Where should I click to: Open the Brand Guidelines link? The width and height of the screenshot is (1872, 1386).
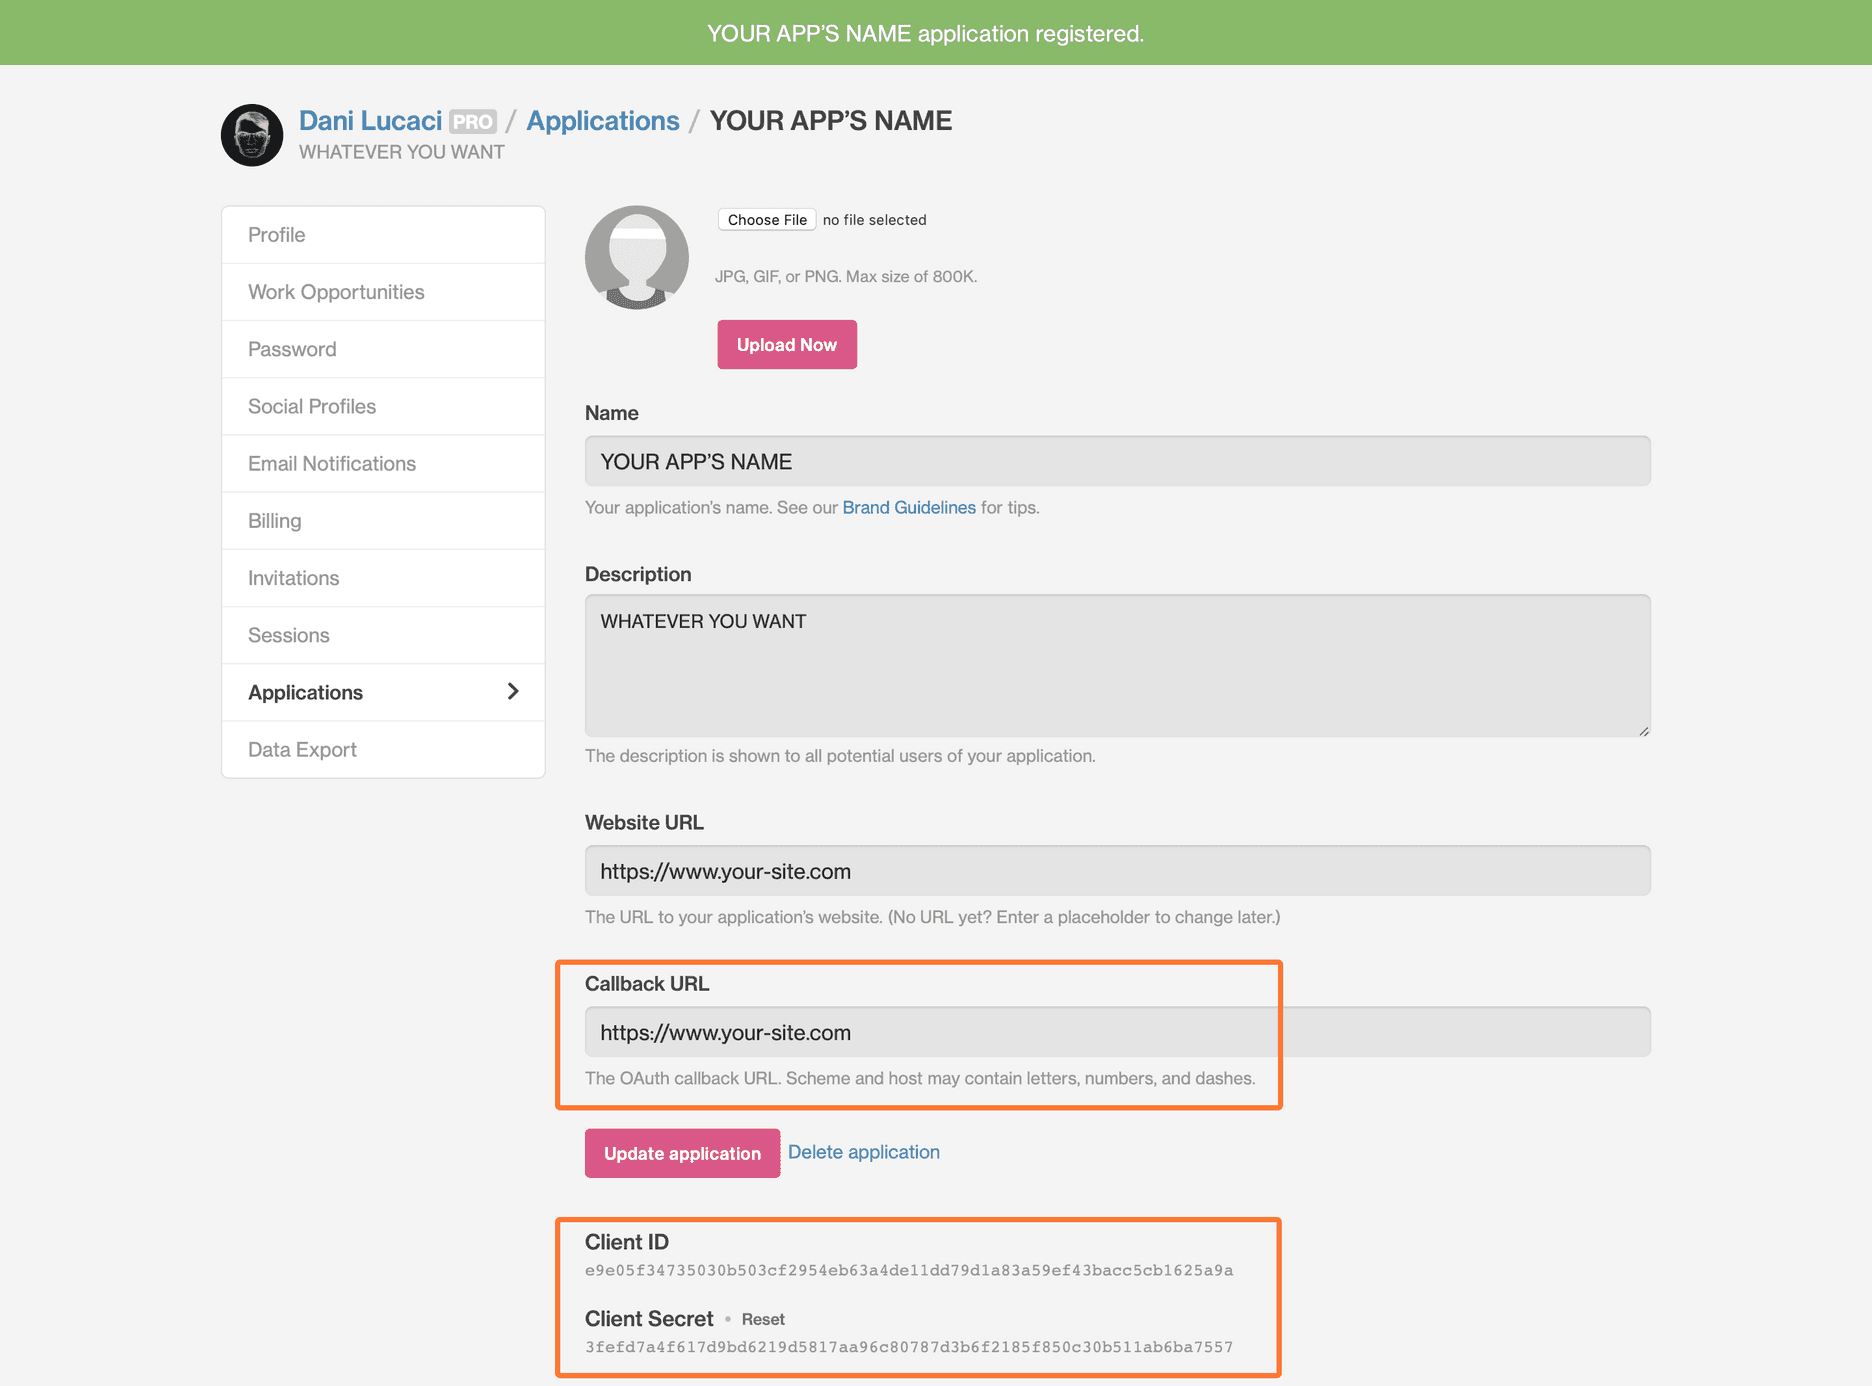coord(908,507)
